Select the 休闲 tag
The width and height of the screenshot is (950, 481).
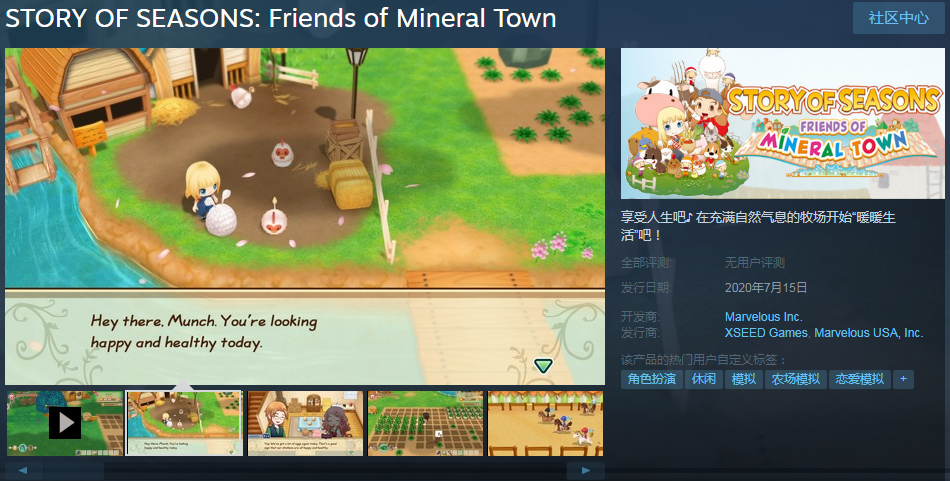click(x=703, y=379)
